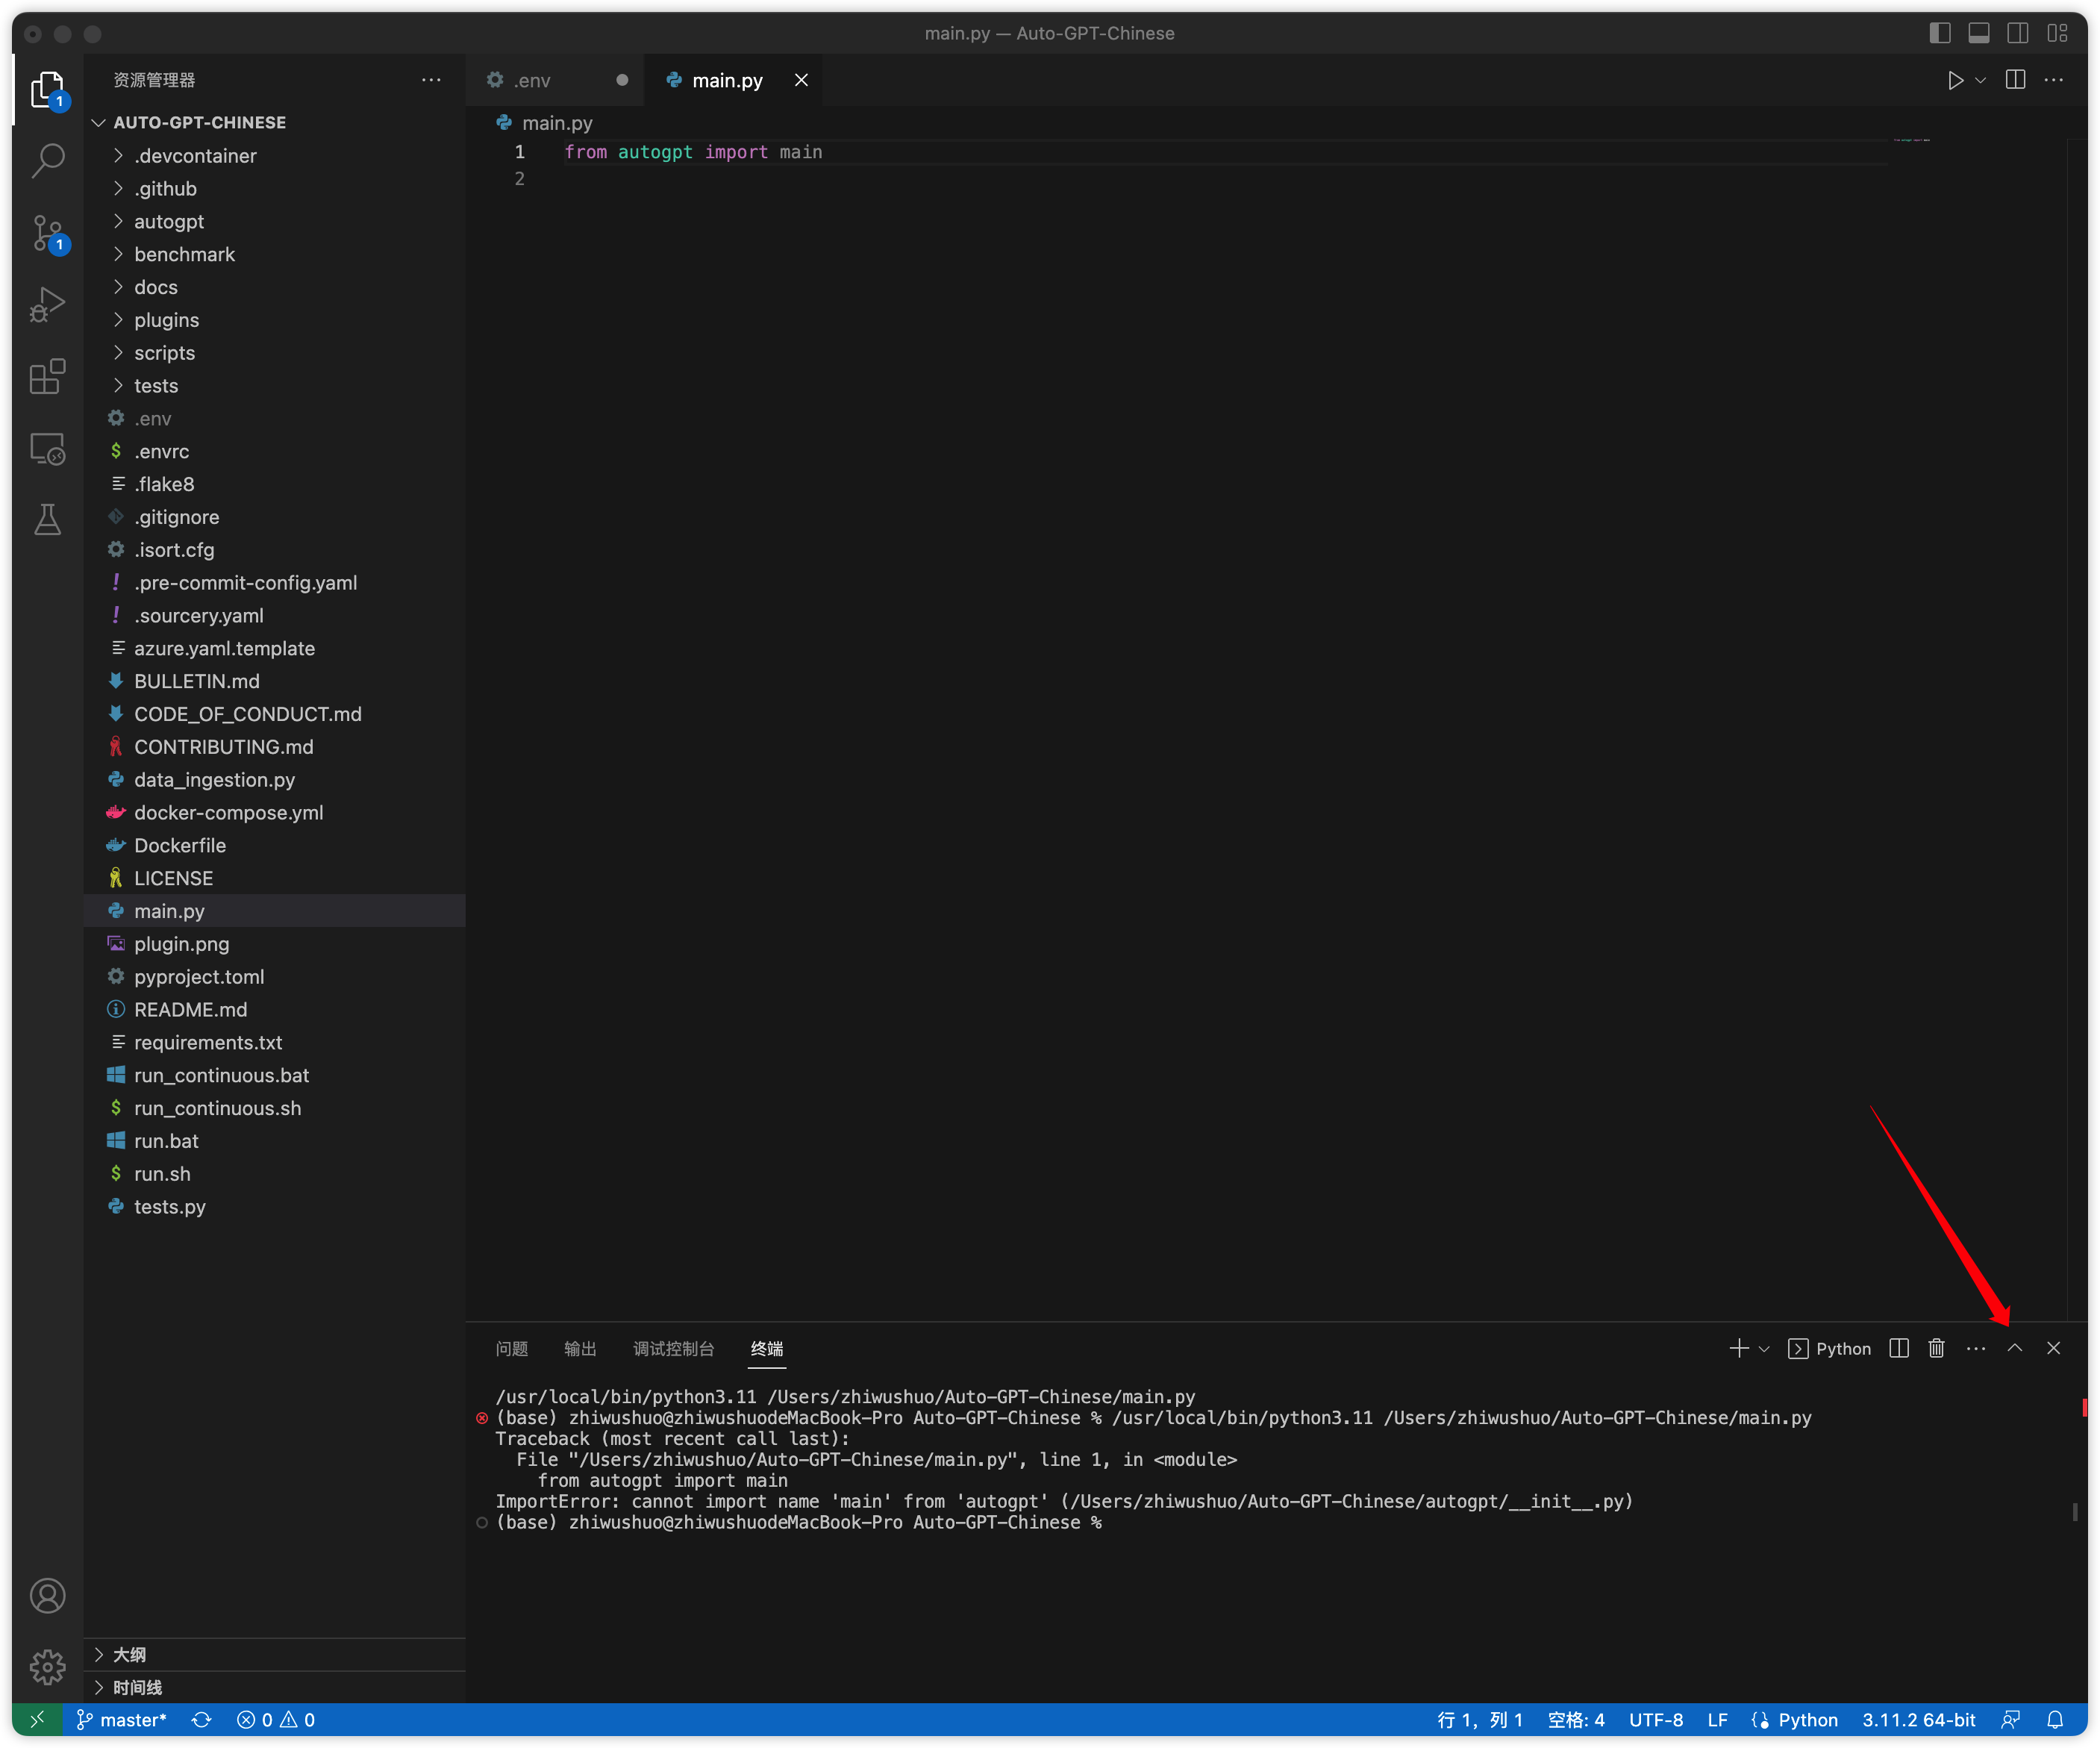
Task: Kill terminal with the trash icon
Action: [x=1936, y=1348]
